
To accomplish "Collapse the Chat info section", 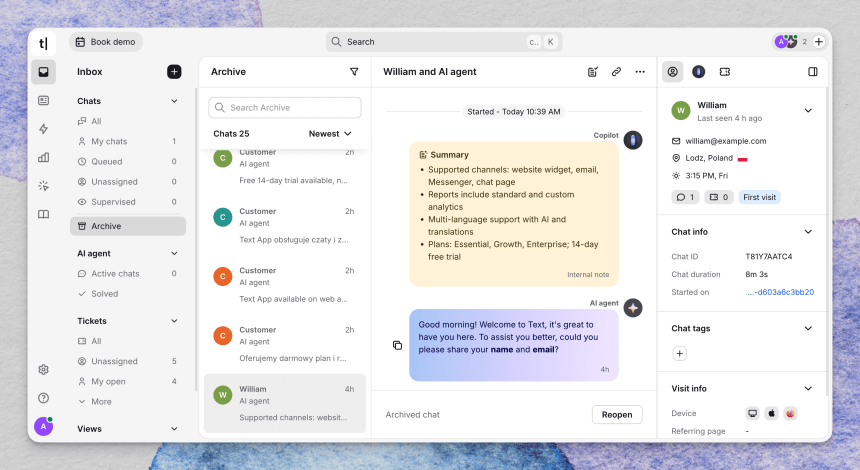I will tap(808, 232).
